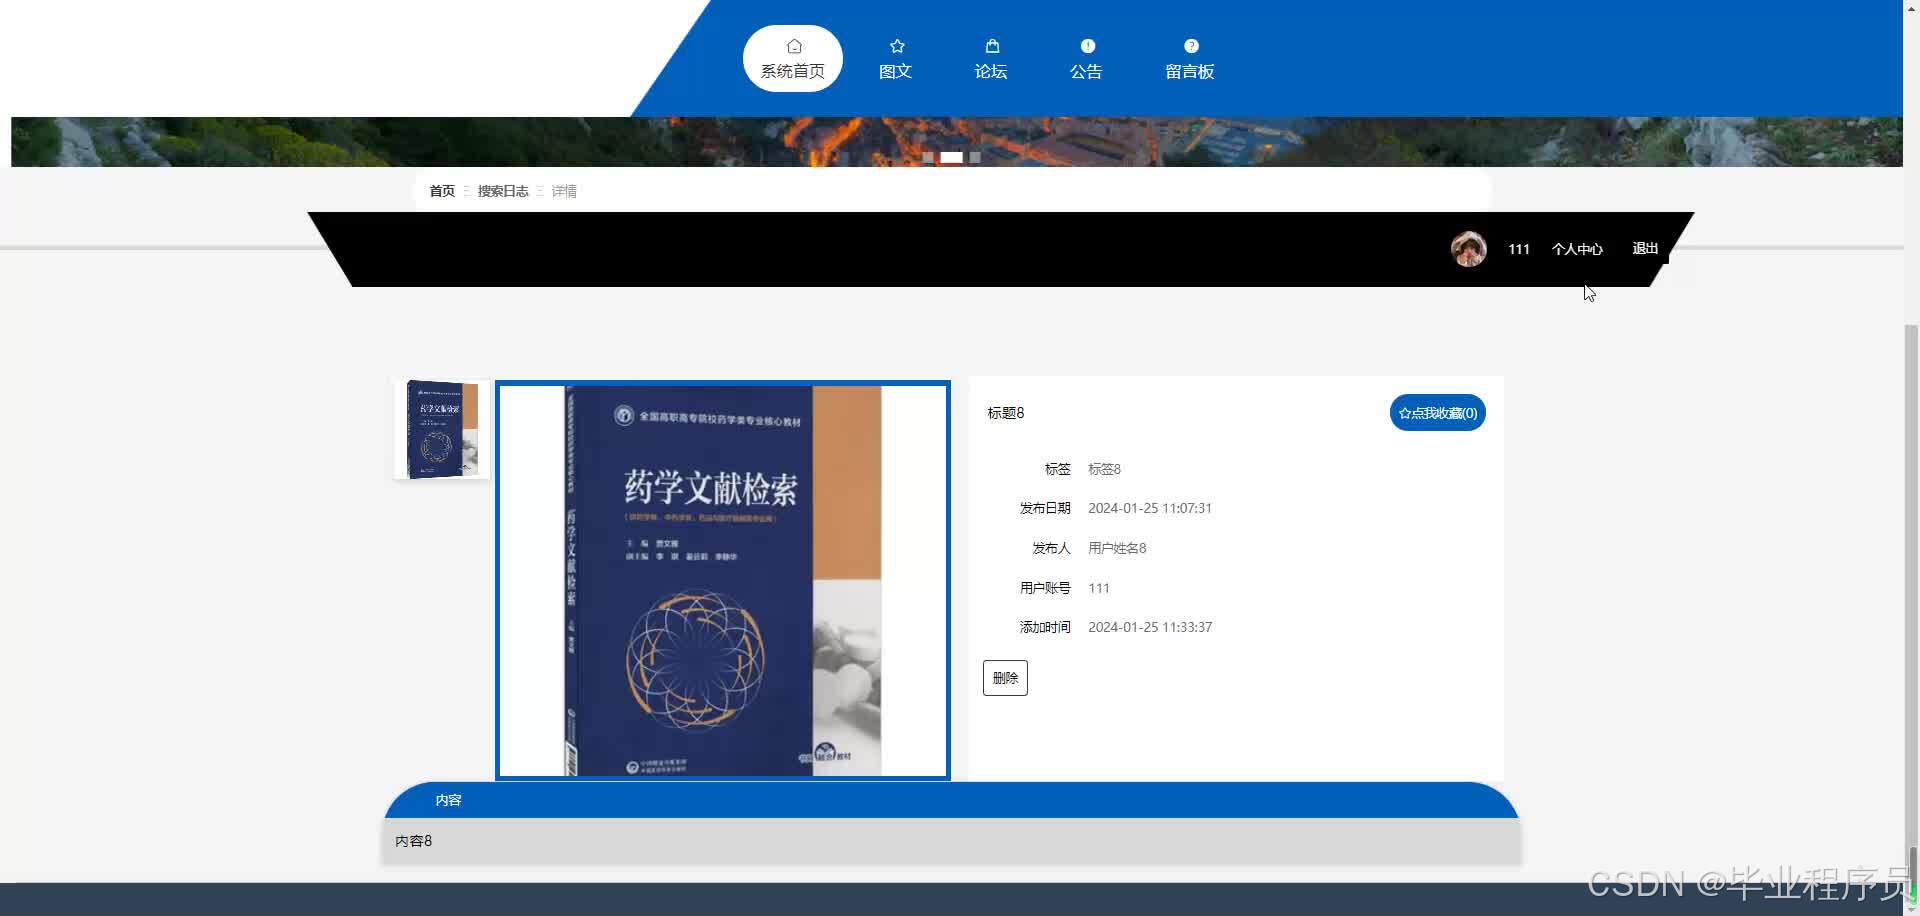Go to 搜索日志 in the breadcrumb
This screenshot has height=916, width=1920.
point(503,191)
